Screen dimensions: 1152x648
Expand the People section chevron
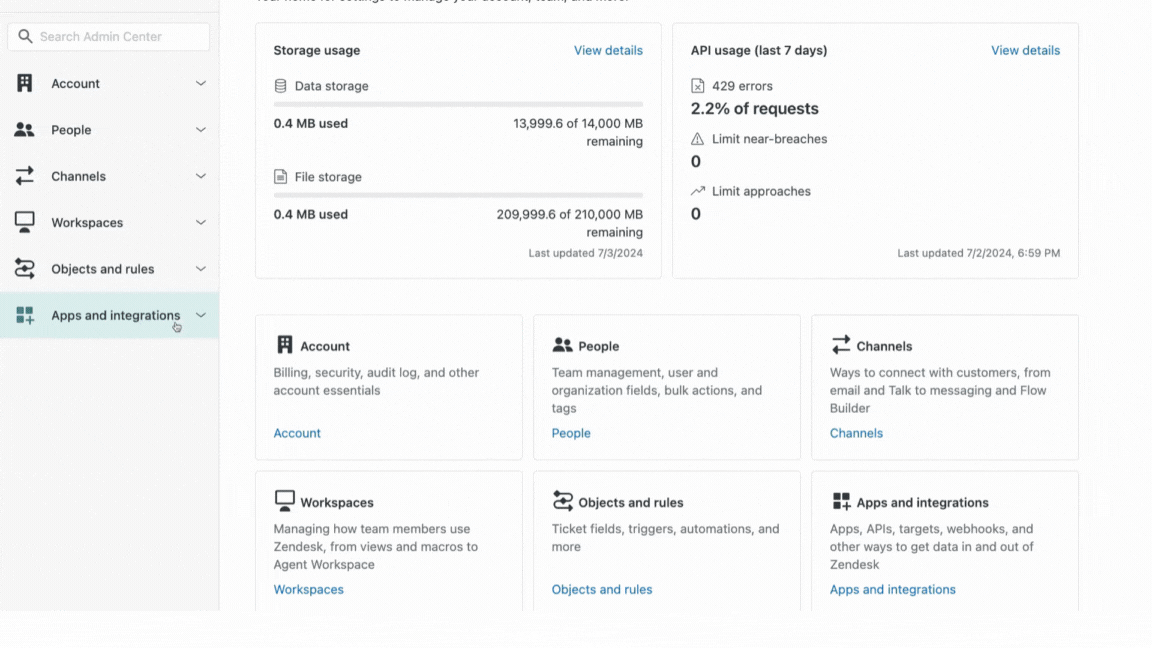tap(201, 130)
